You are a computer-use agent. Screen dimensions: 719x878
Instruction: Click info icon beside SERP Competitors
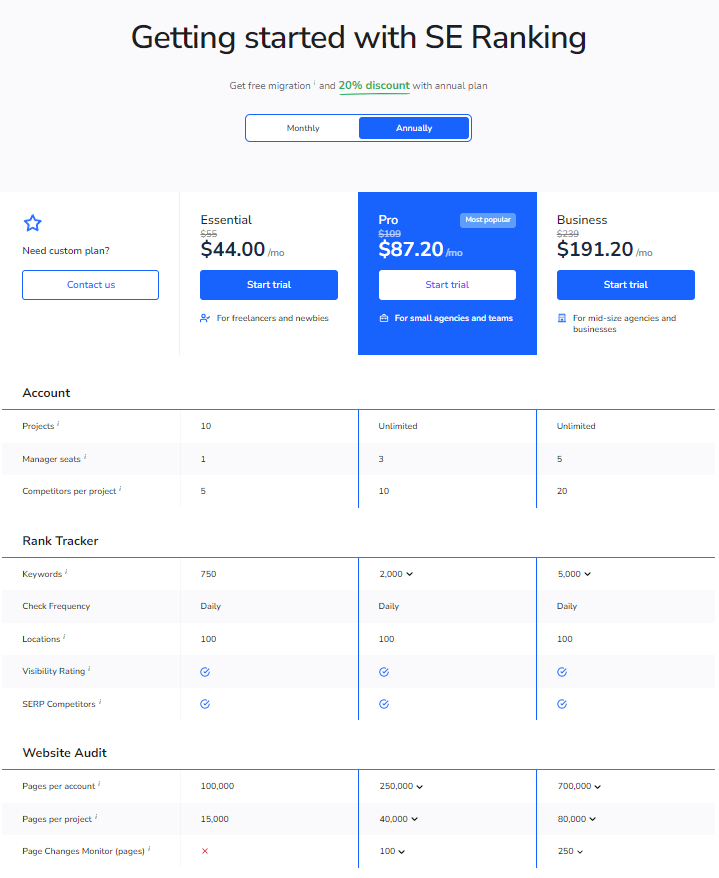100,702
